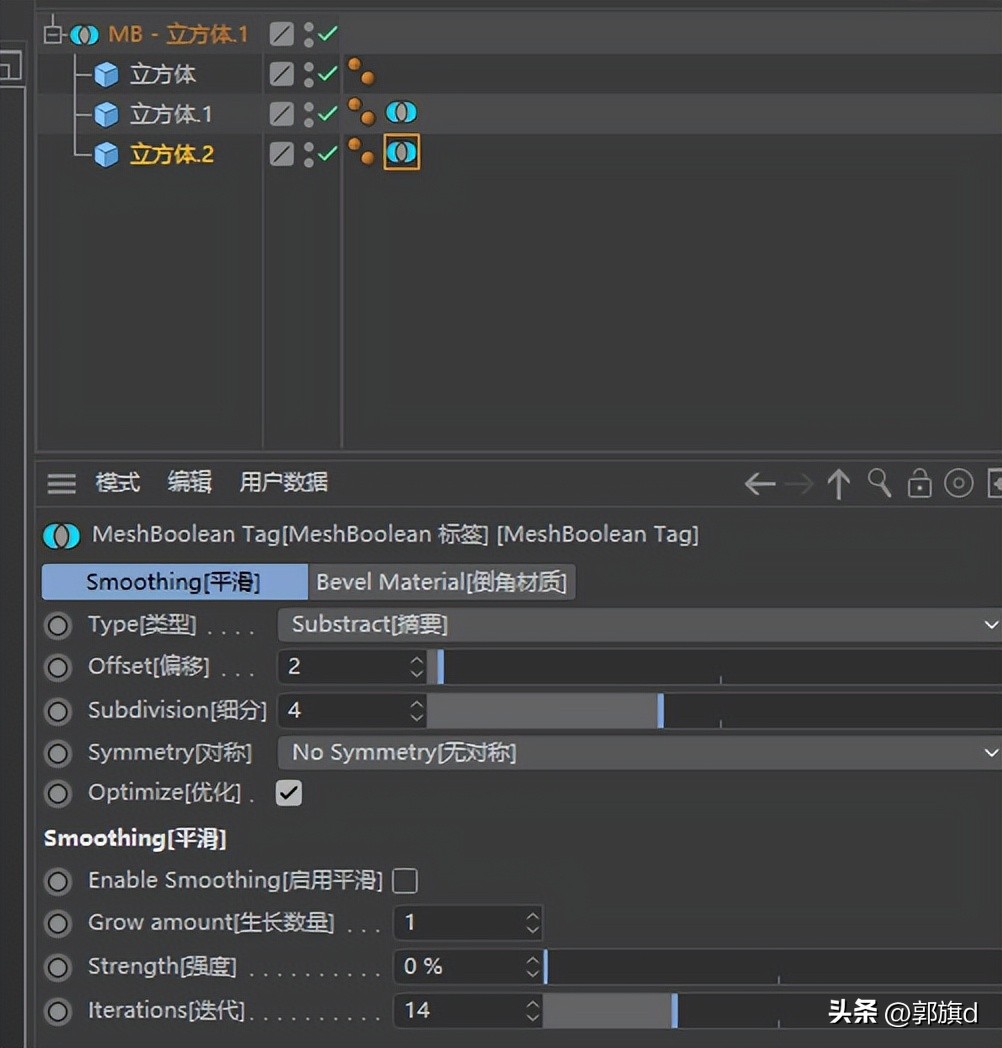Open the hamburger menu in Attribute Manager

pos(60,483)
